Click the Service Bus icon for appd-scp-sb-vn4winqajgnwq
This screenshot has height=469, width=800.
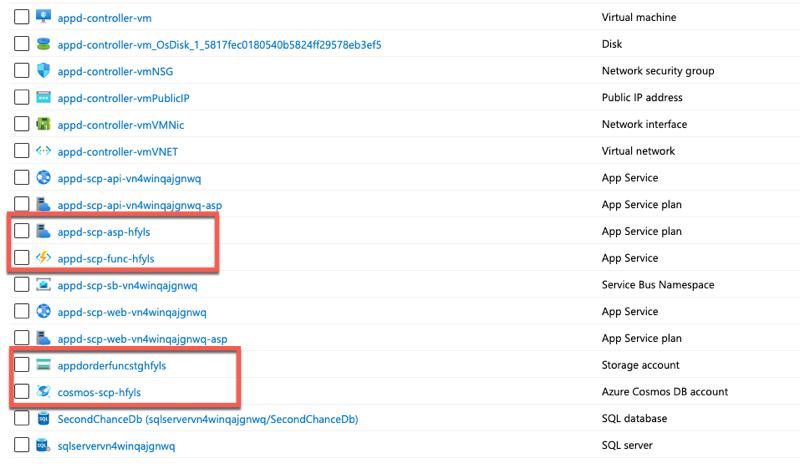point(43,285)
